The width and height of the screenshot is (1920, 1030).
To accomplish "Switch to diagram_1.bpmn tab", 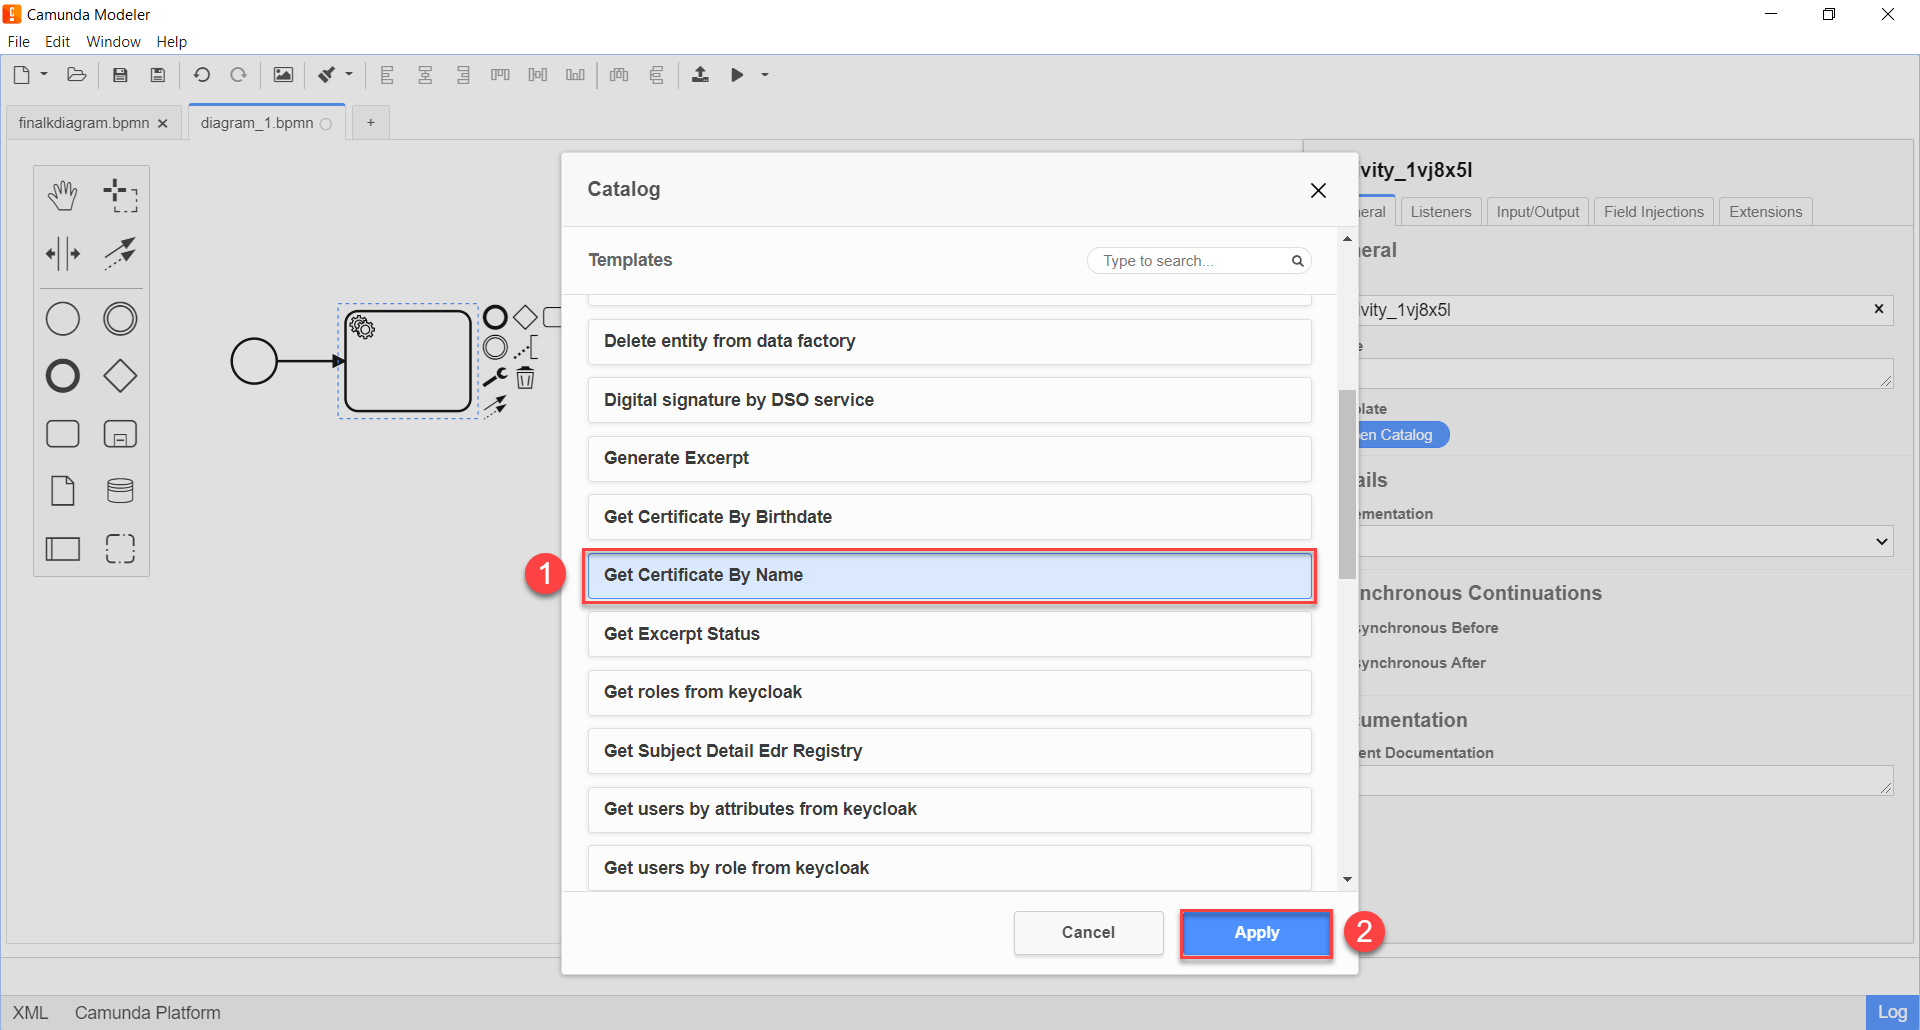I will 257,123.
